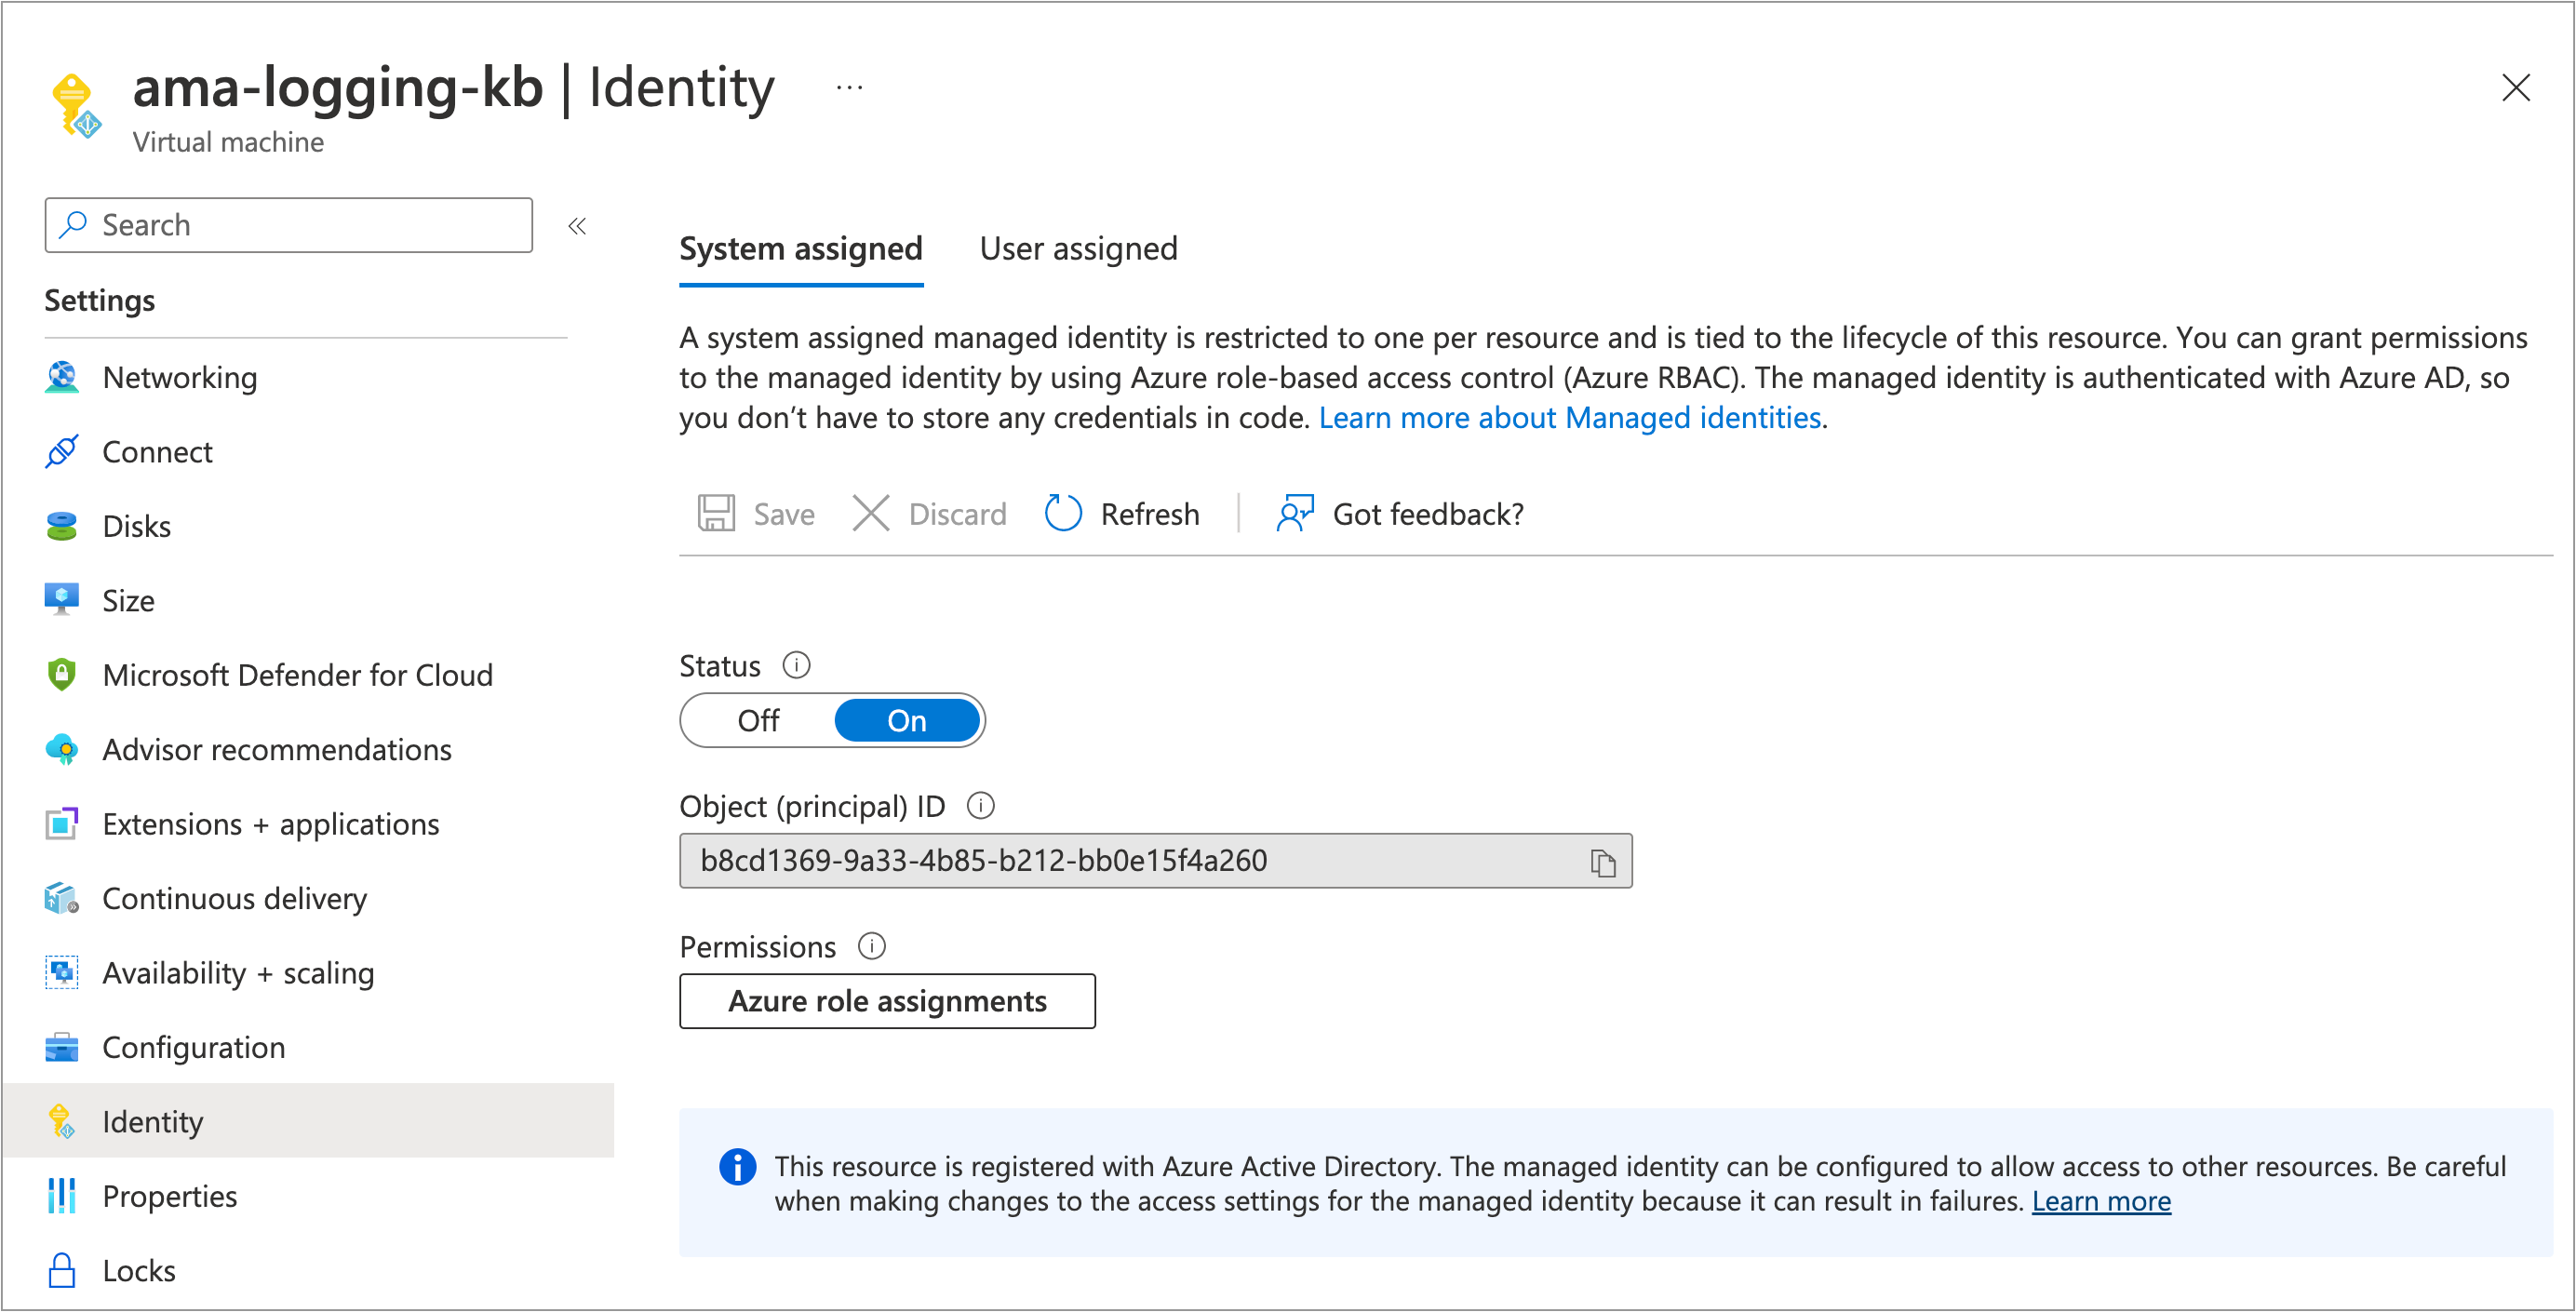Viewport: 2576px width, 1312px height.
Task: Open the more options ellipsis in header
Action: tap(850, 88)
